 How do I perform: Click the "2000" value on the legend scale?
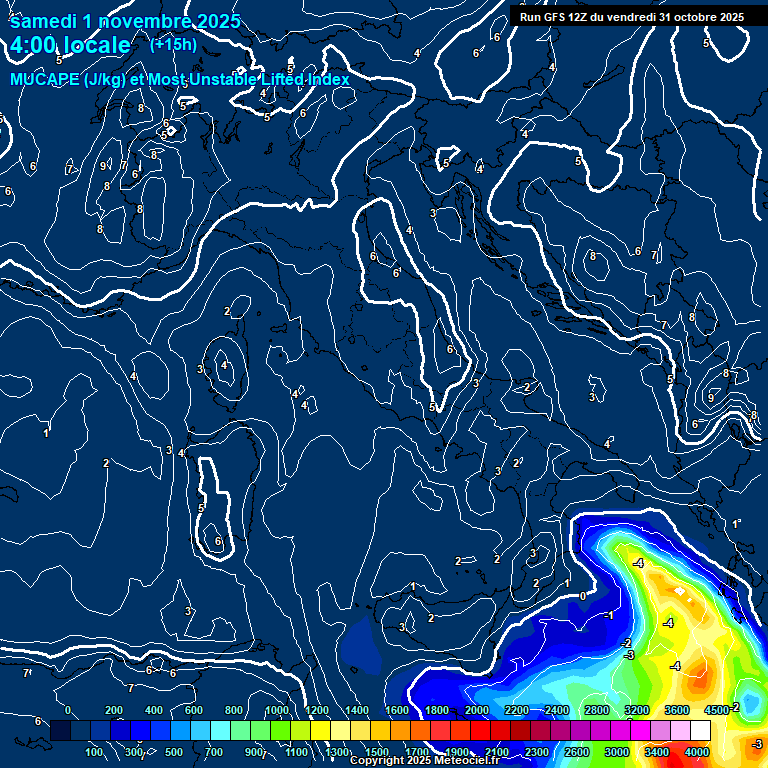(477, 710)
